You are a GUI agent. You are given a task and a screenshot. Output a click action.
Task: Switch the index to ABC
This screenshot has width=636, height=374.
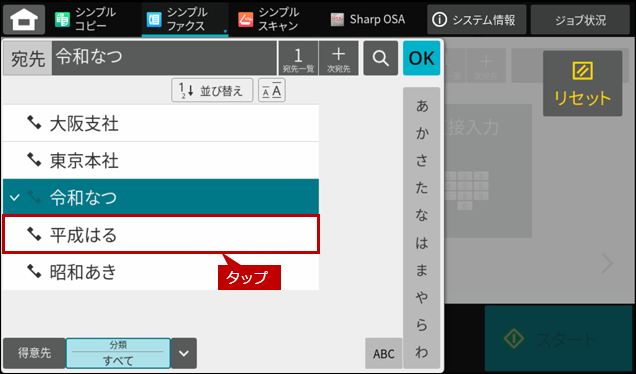pyautogui.click(x=384, y=353)
